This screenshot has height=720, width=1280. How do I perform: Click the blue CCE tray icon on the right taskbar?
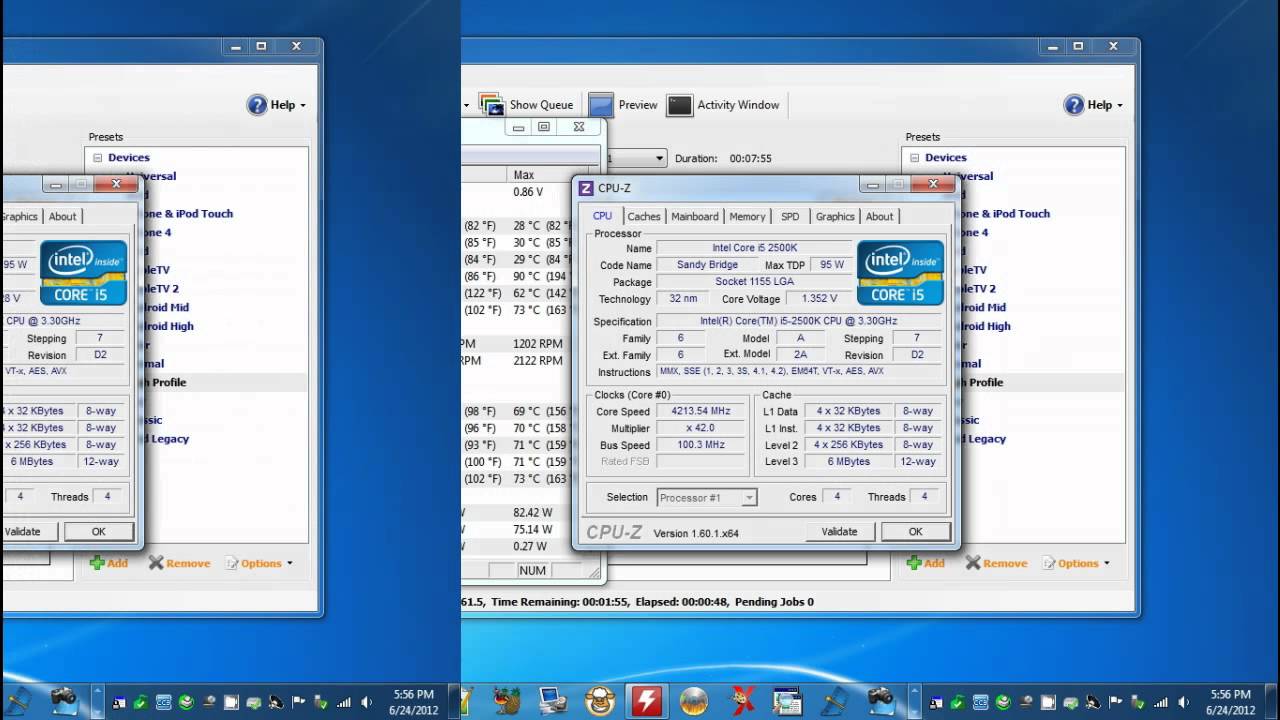click(980, 702)
